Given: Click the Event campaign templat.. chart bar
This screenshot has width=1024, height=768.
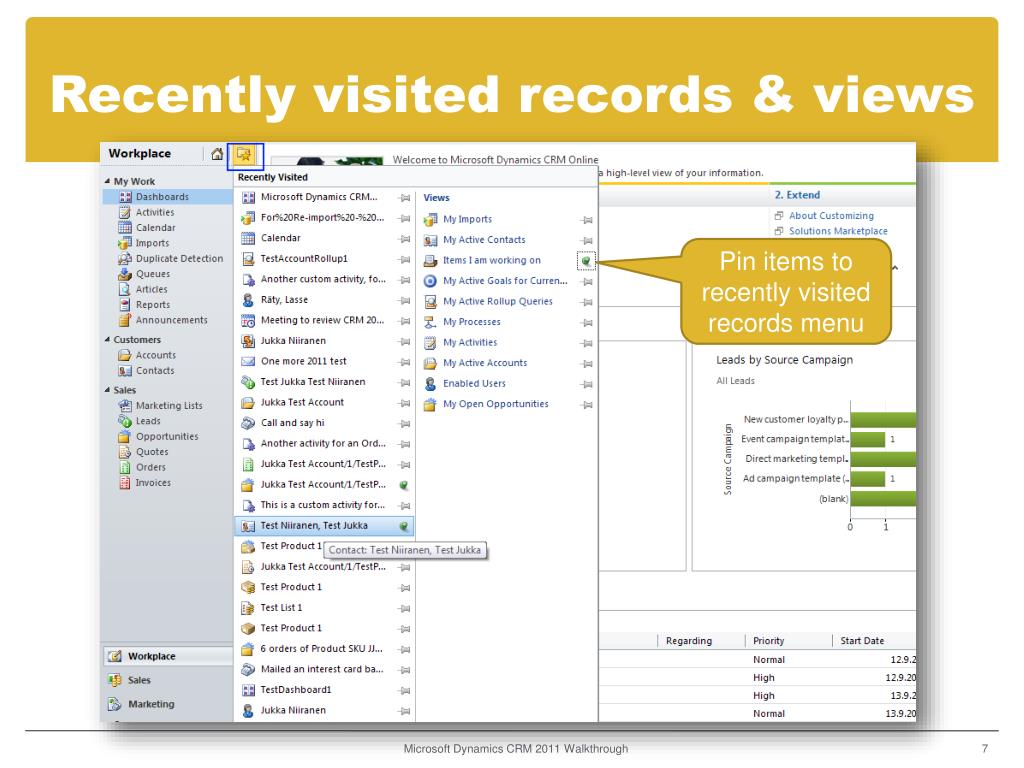Looking at the screenshot, I should (868, 440).
